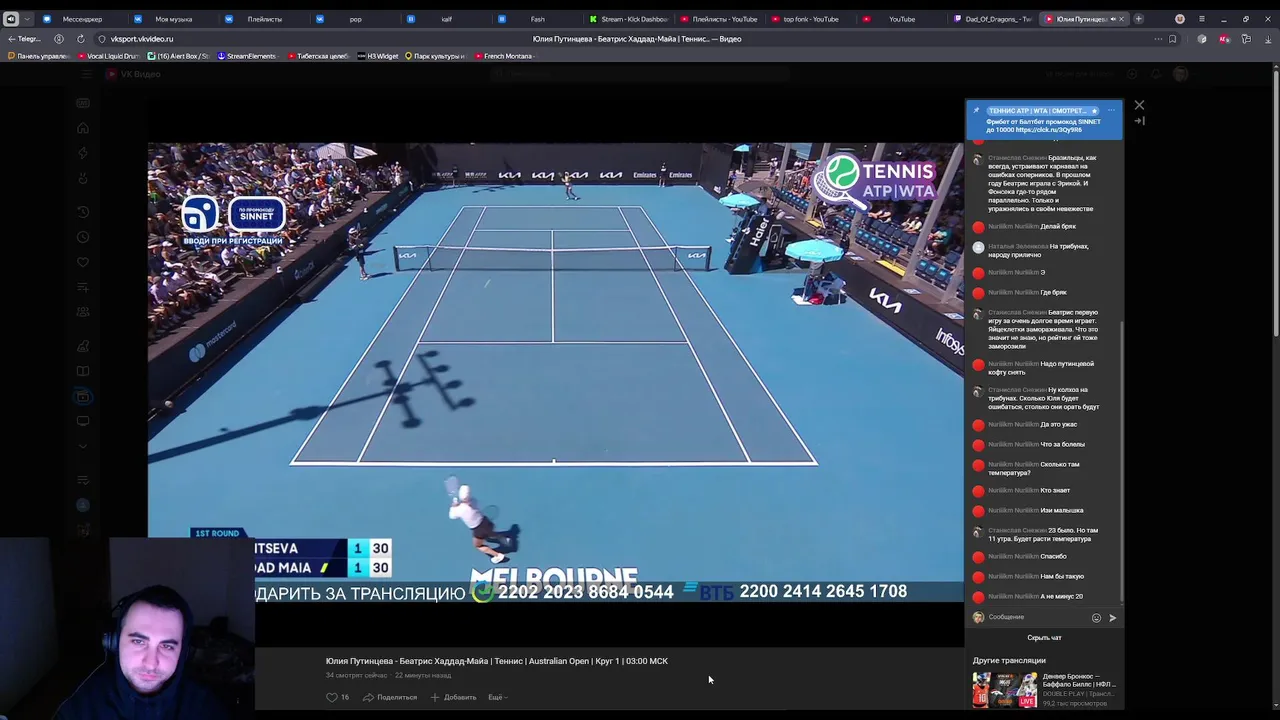Screen dimensions: 1280x720
Task: Switch to the Моя музыка browser tab
Action: coord(174,19)
